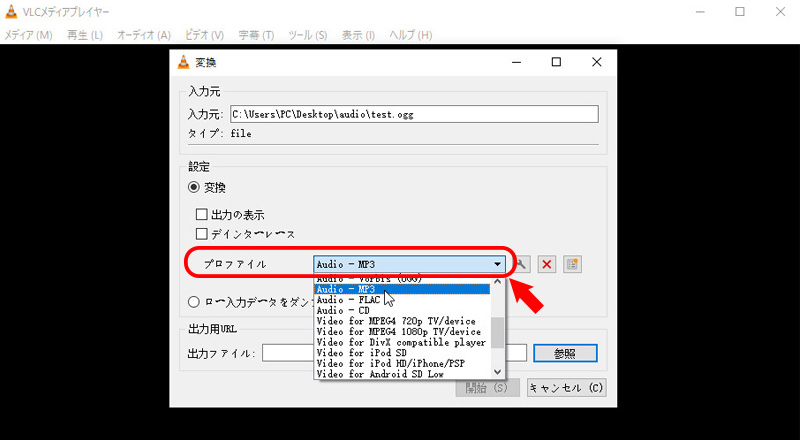Image resolution: width=800 pixels, height=440 pixels.
Task: Close VLC main window
Action: 780,12
